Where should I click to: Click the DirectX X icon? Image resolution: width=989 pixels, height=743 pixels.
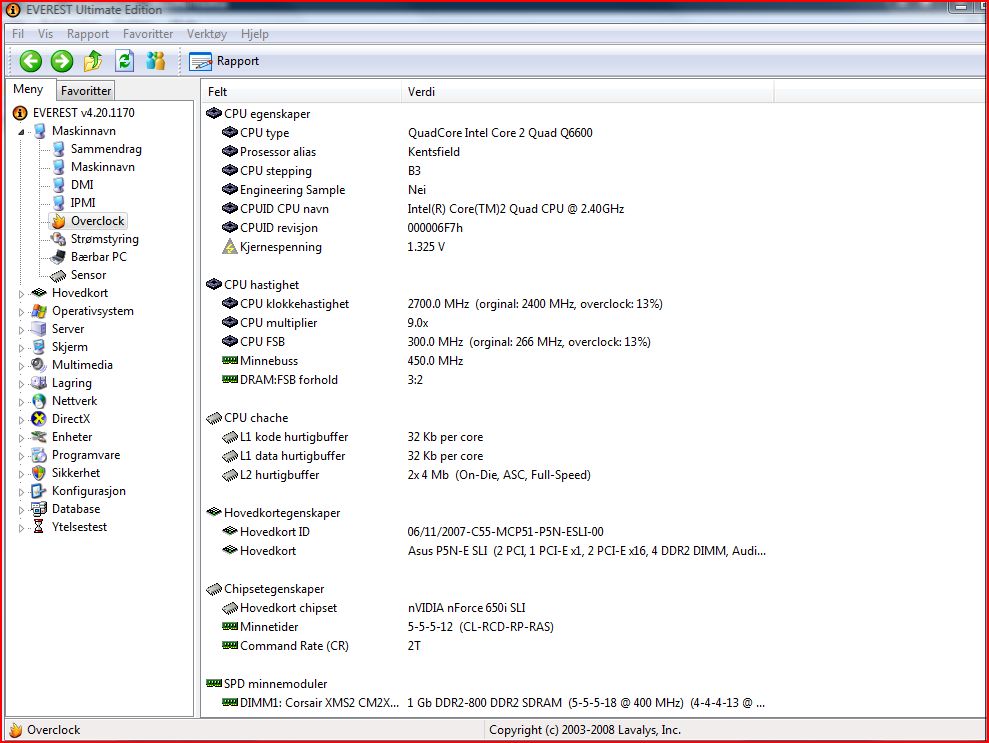click(x=39, y=419)
